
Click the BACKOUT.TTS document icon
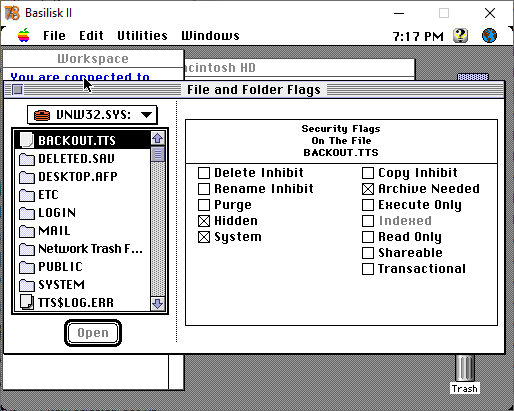(x=26, y=140)
